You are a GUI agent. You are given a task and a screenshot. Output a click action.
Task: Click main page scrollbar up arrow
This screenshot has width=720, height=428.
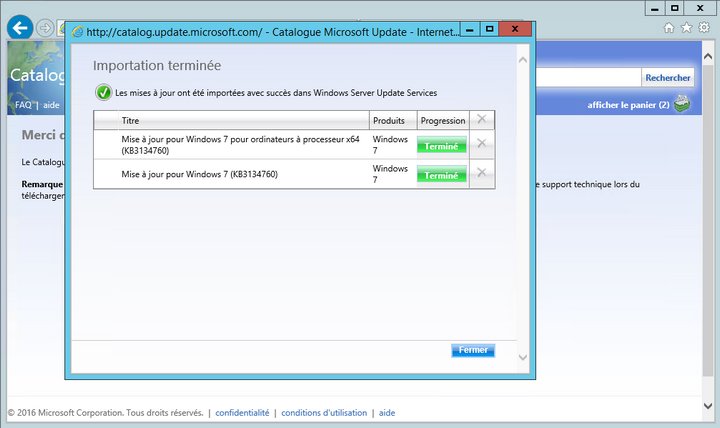(x=708, y=56)
